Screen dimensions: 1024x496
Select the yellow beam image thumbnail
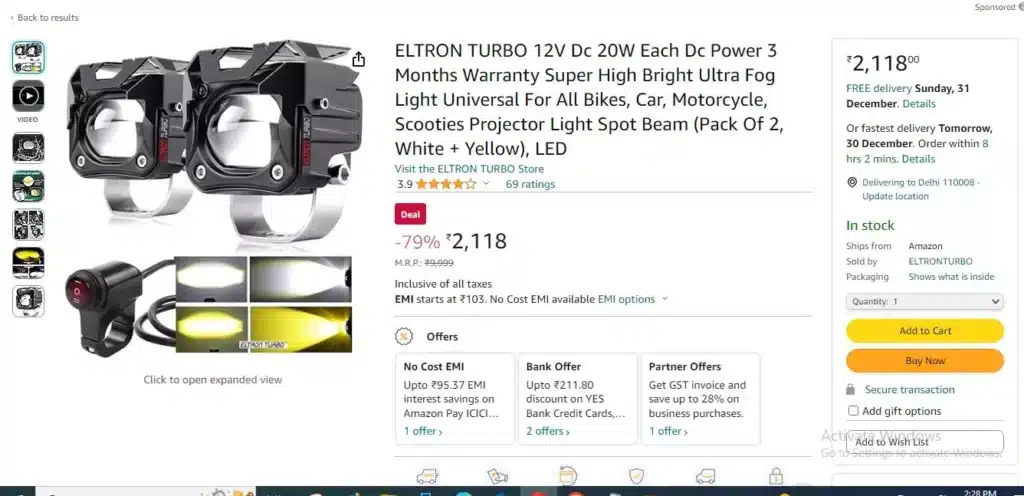28,263
